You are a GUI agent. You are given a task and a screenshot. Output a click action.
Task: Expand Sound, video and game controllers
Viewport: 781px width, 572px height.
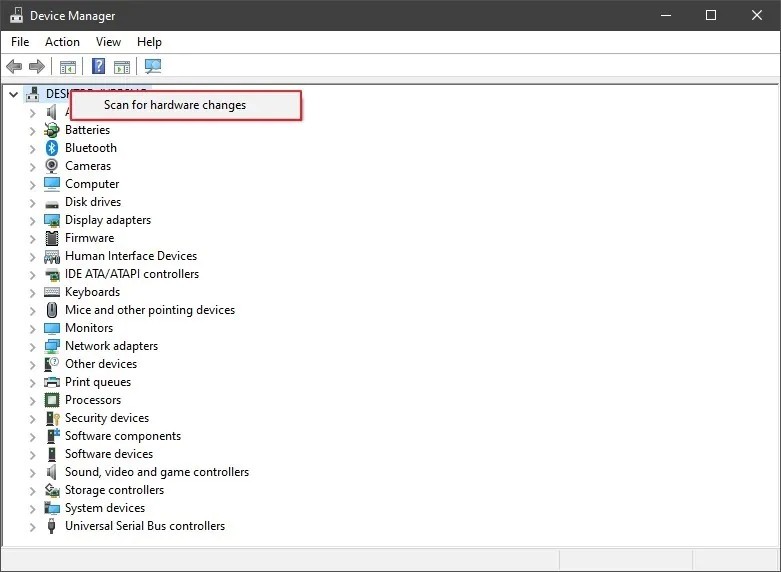[32, 473]
